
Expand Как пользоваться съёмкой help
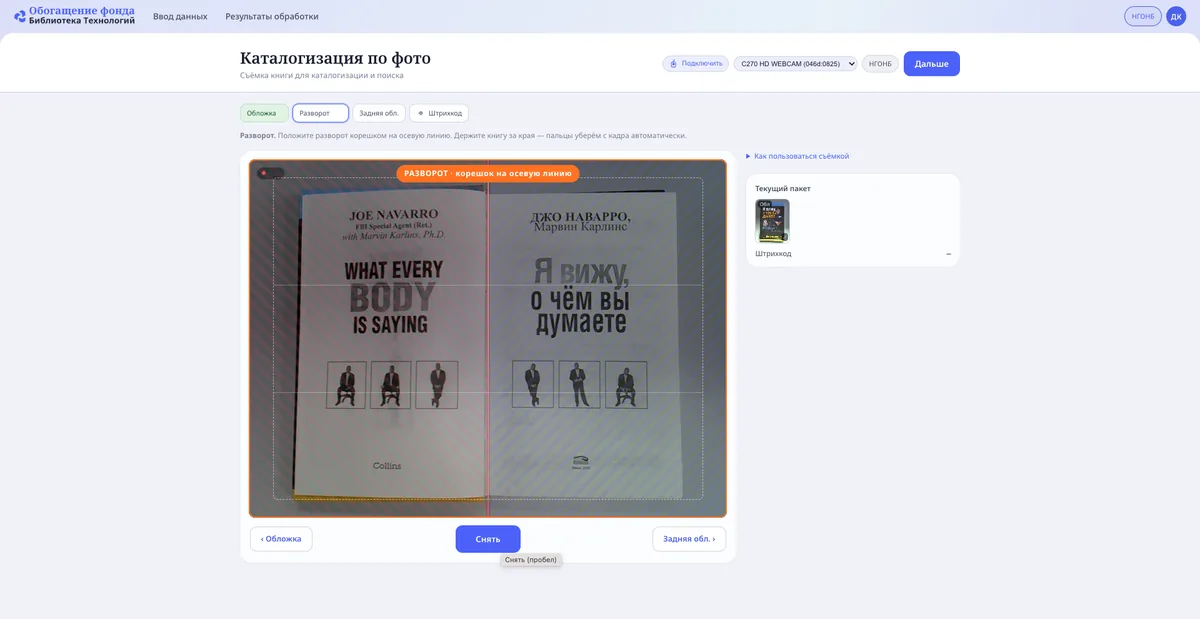point(798,156)
